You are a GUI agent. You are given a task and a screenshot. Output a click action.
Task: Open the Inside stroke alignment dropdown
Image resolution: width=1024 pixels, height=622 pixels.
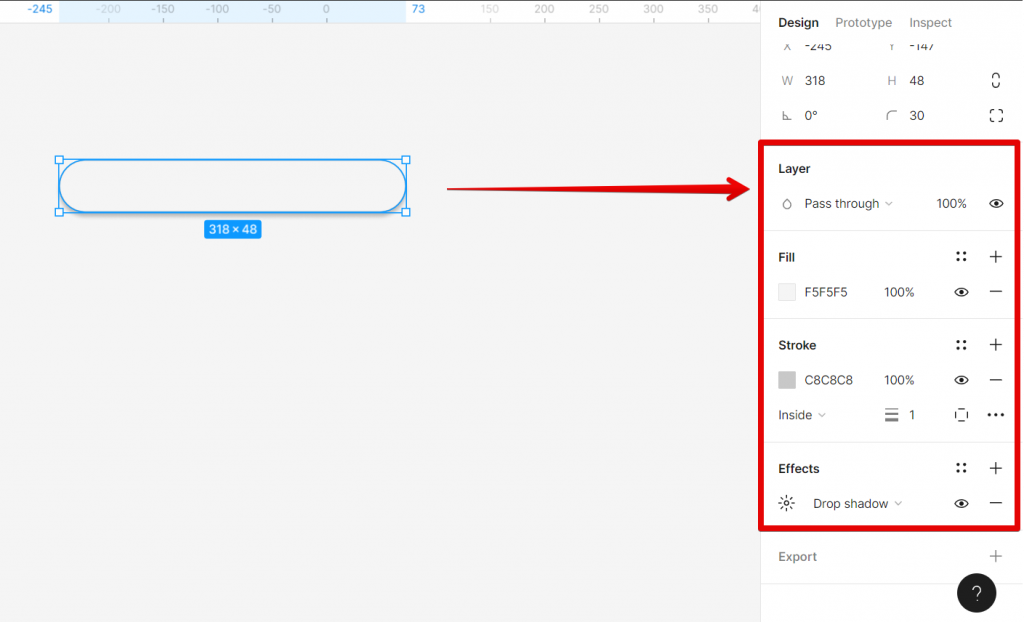point(801,414)
